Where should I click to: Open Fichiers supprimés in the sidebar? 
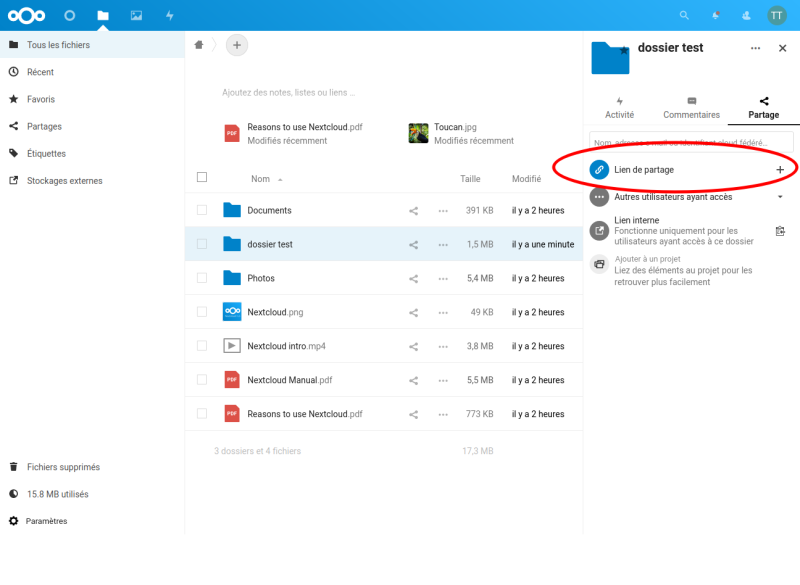(63, 467)
